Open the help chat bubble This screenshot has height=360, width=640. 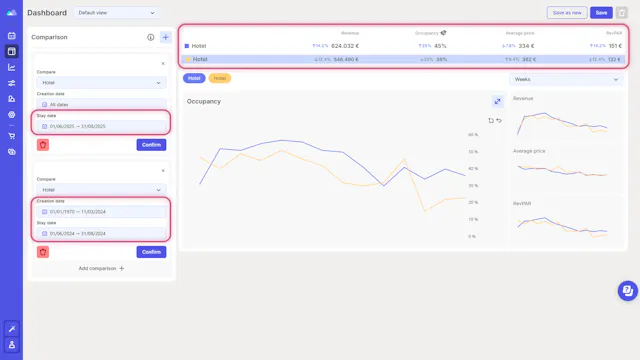627,291
